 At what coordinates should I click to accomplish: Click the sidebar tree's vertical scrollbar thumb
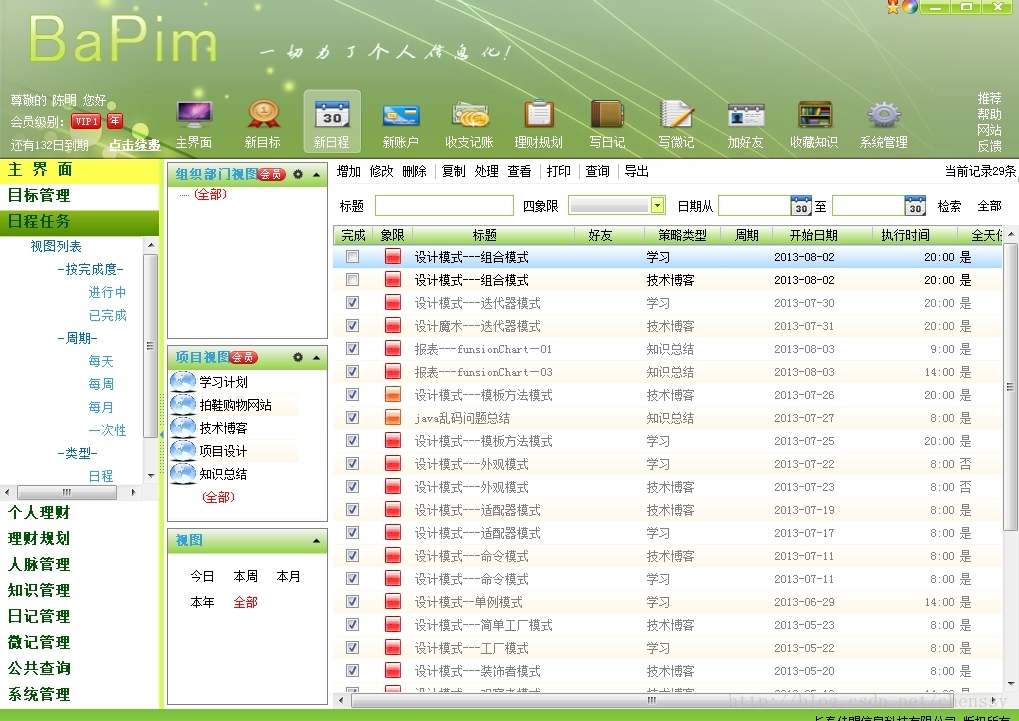150,345
